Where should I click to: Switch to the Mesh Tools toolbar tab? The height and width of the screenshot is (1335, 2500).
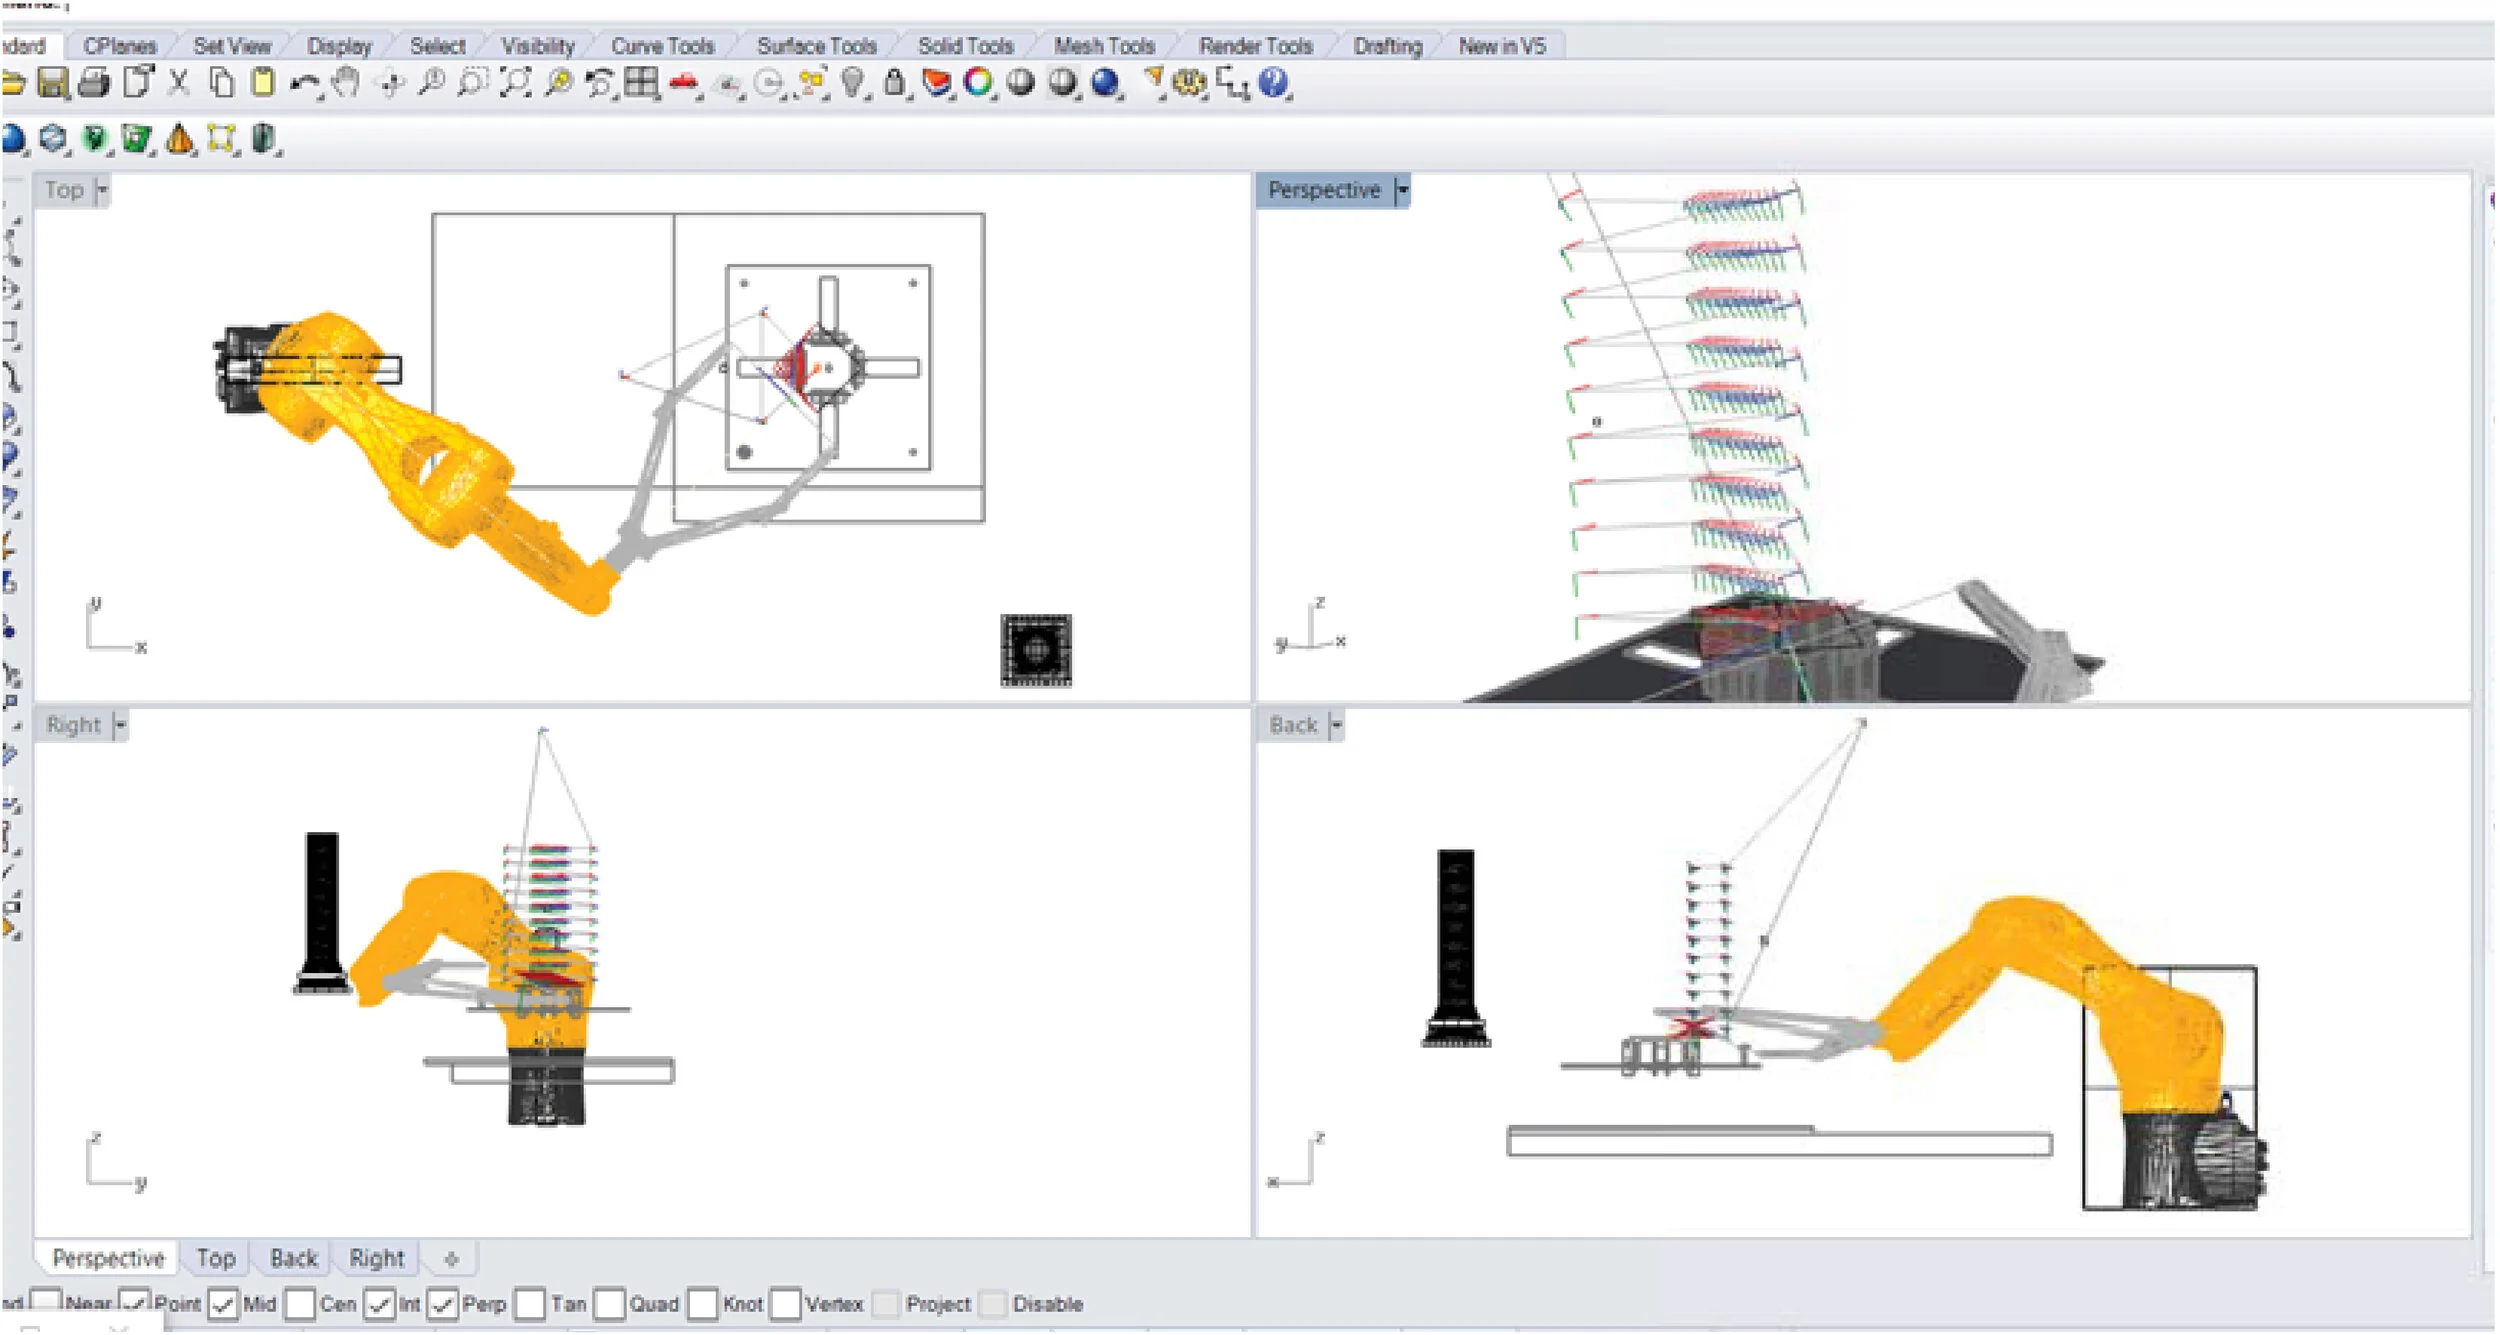(x=1104, y=46)
